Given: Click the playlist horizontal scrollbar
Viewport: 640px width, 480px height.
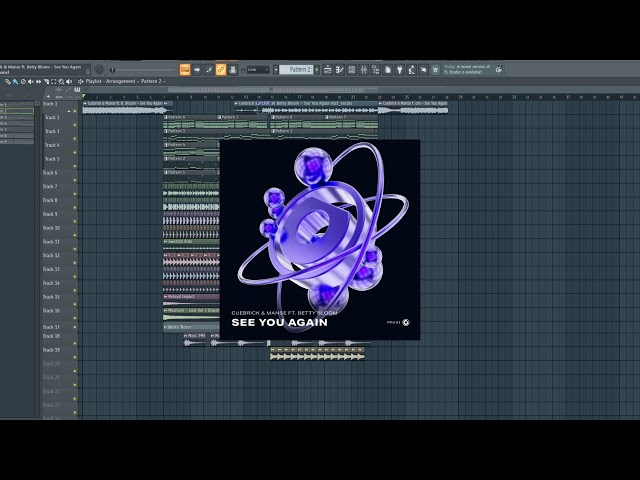Looking at the screenshot, I should tap(273, 89).
